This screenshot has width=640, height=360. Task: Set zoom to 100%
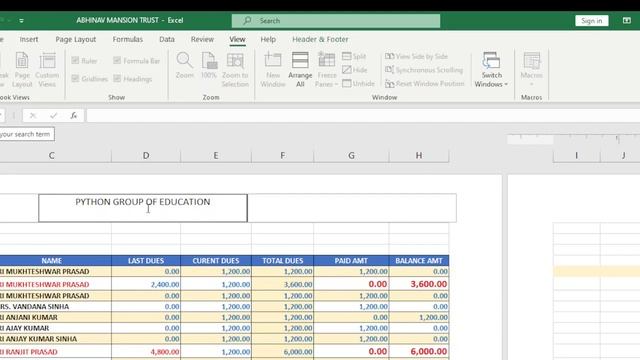209,65
